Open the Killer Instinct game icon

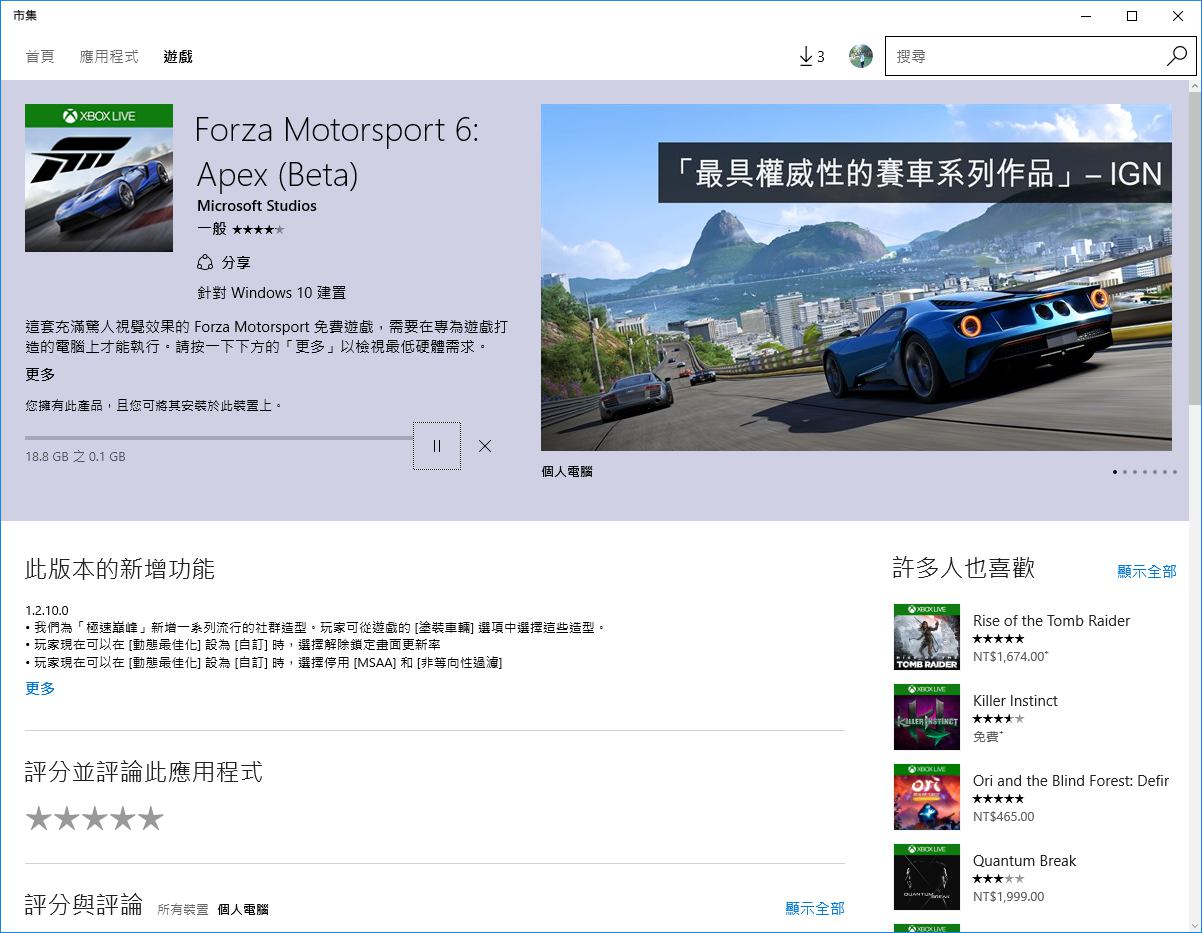point(926,717)
